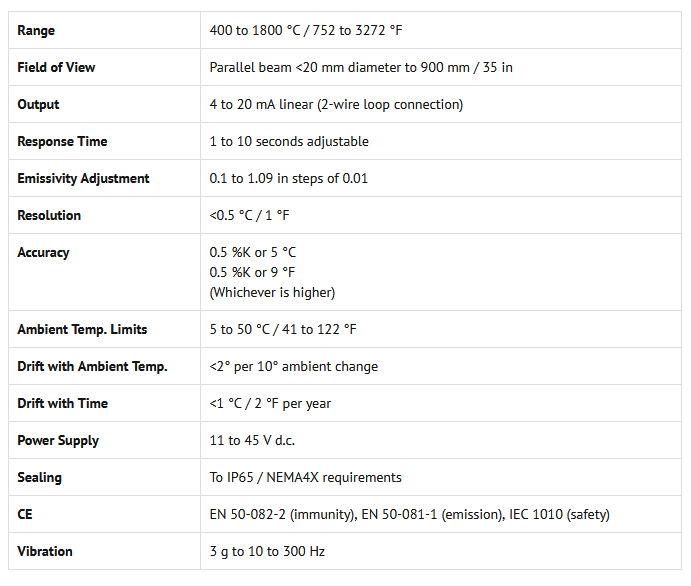Click the Resolution row label

(x=49, y=215)
